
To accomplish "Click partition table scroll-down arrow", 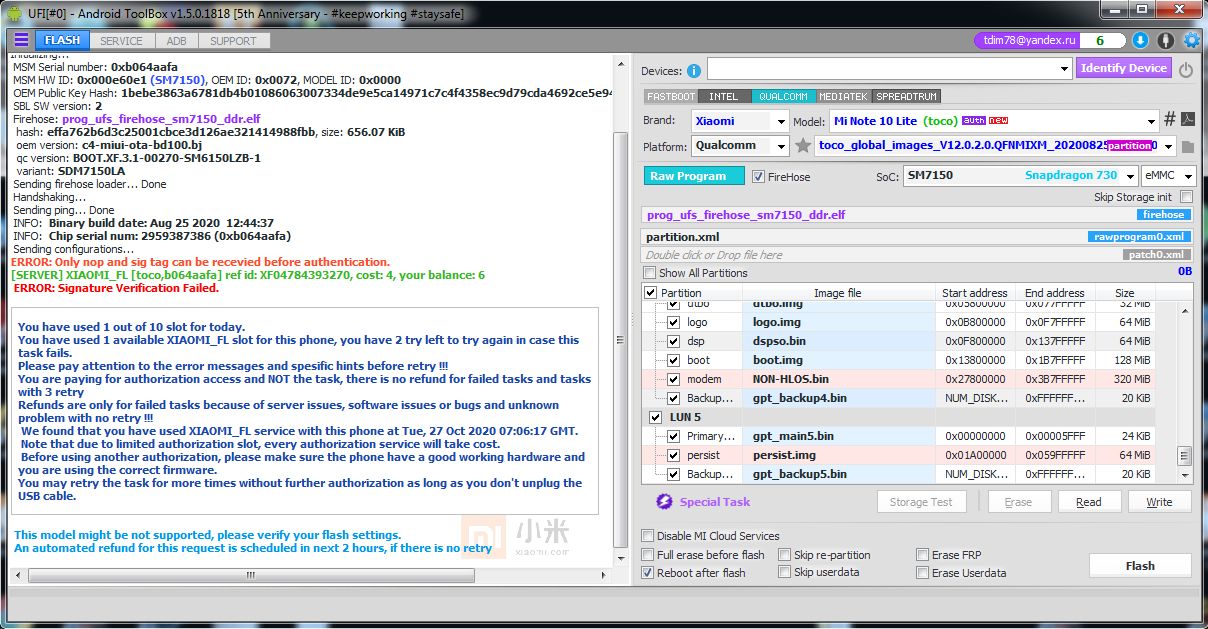I will tap(1184, 476).
